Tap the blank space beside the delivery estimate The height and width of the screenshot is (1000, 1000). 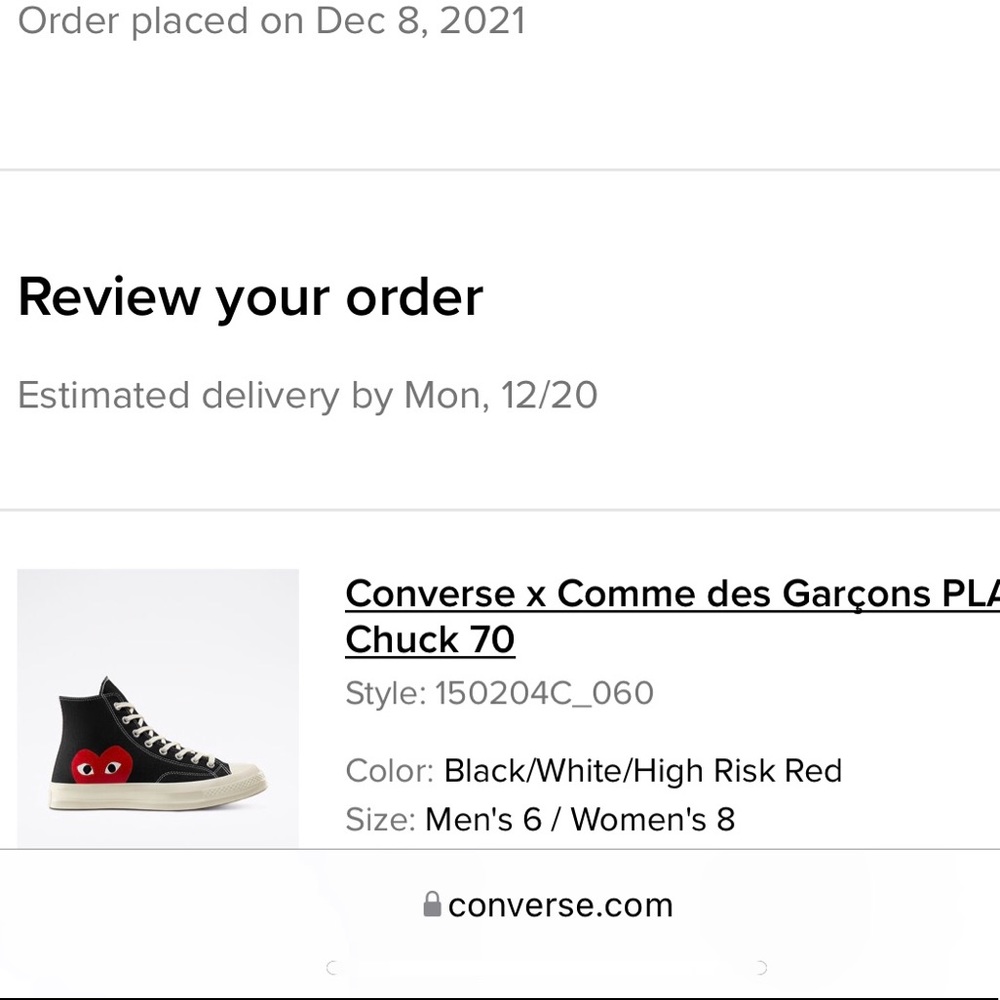pyautogui.click(x=800, y=395)
